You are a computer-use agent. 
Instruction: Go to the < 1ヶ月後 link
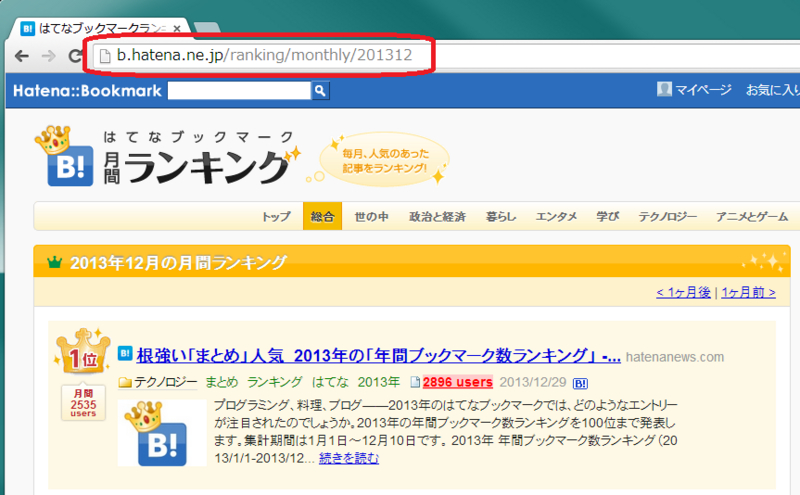click(x=683, y=292)
